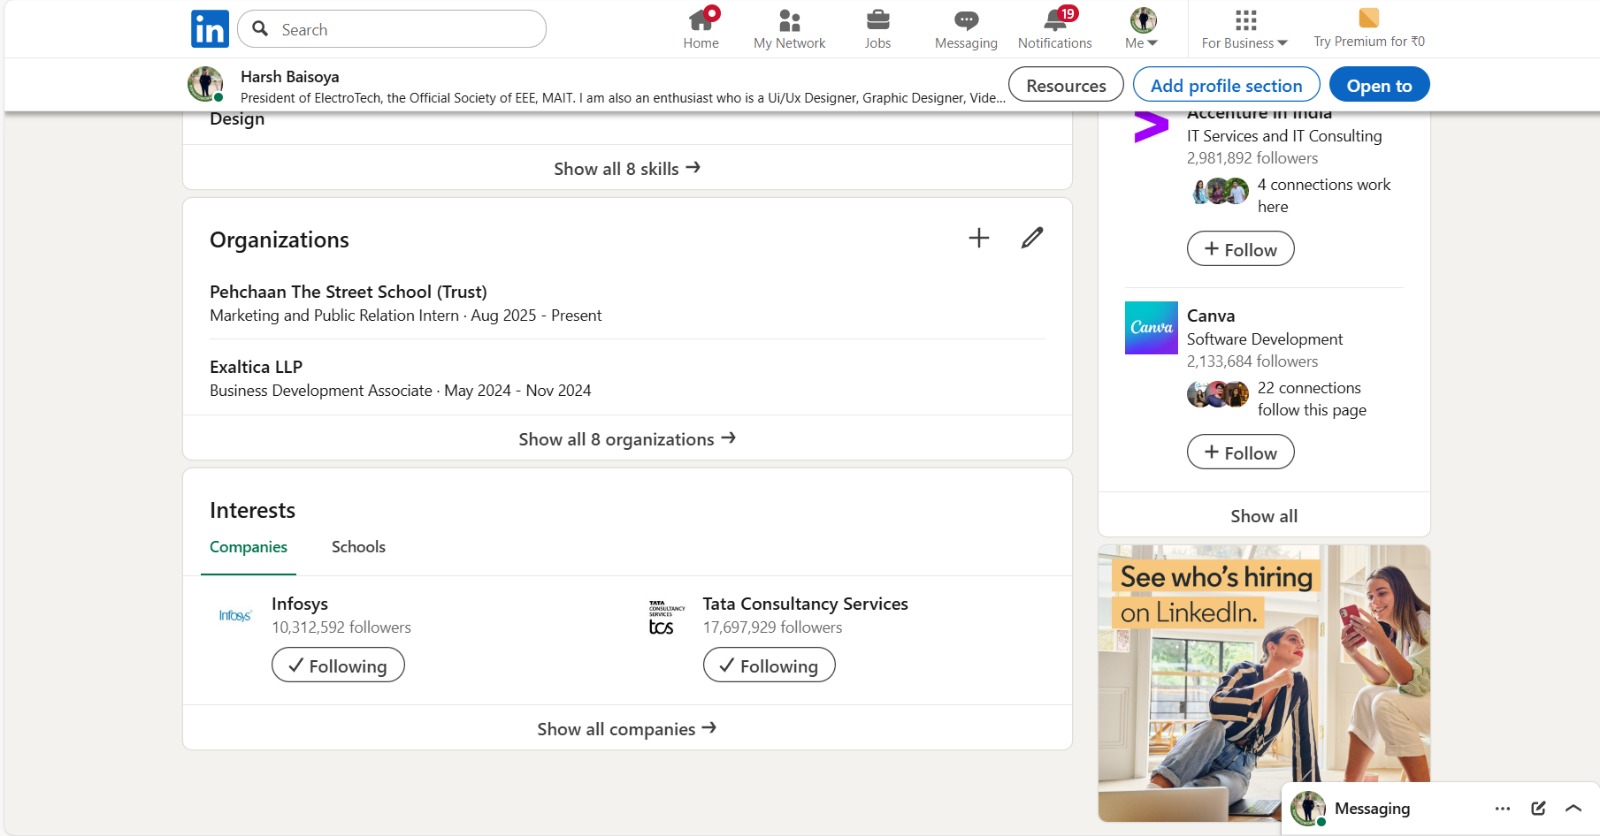
Task: Edit organizations with the pencil icon
Action: coord(1032,238)
